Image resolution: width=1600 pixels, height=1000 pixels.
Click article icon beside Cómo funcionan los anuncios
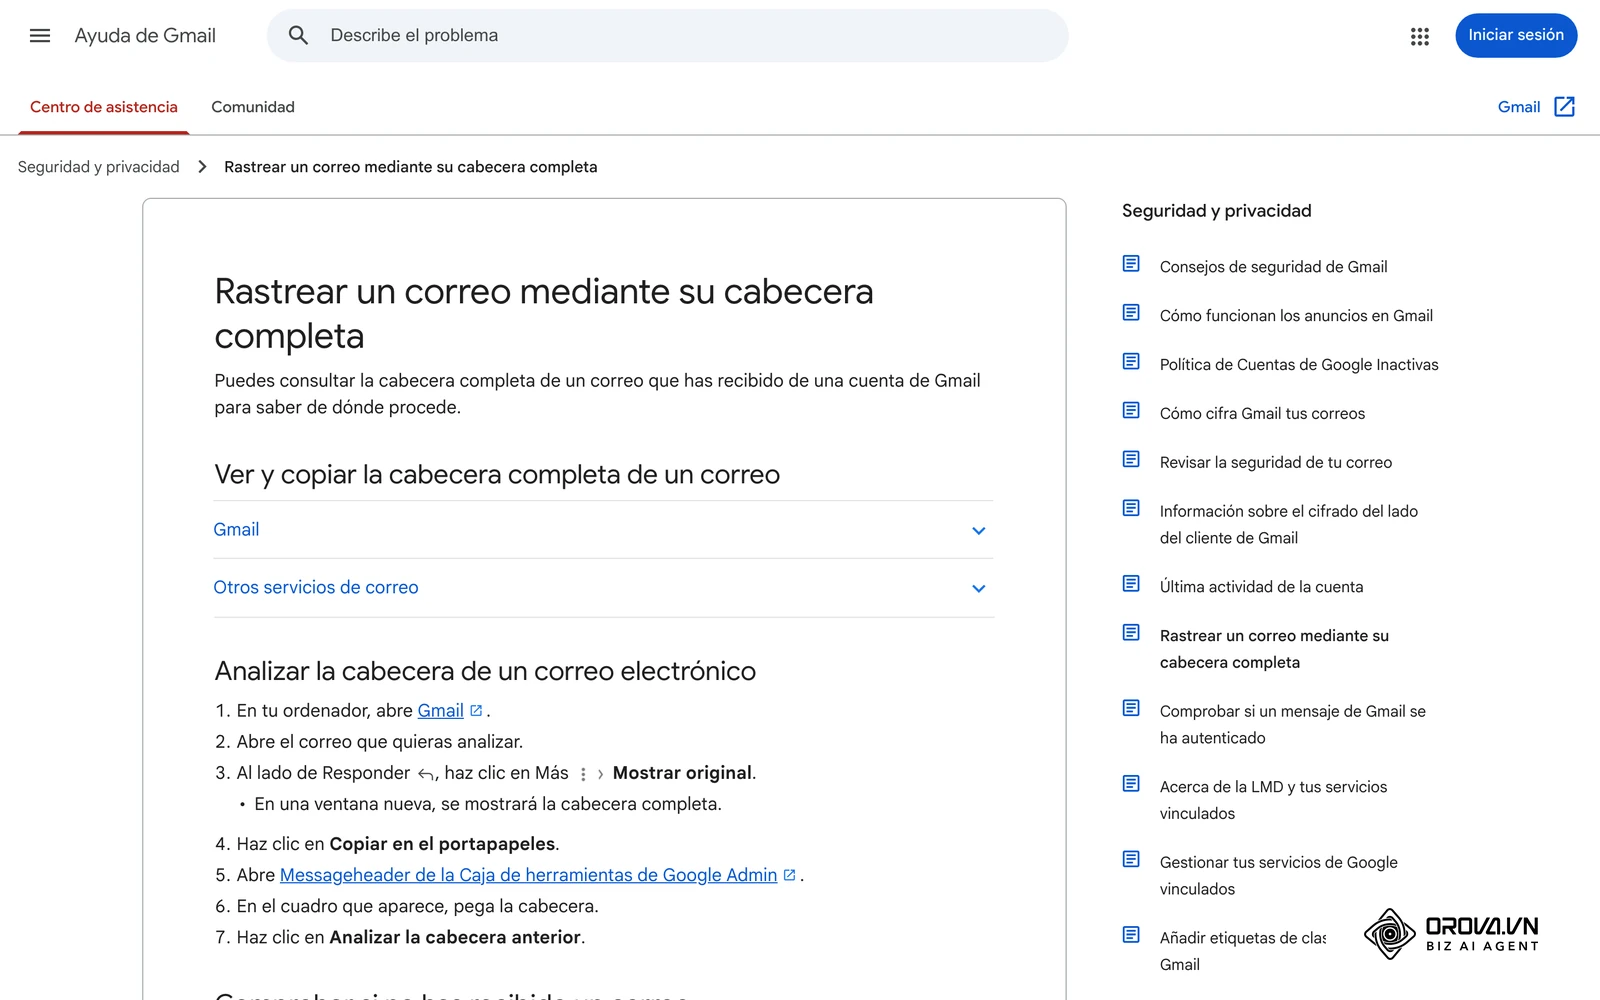(x=1131, y=313)
